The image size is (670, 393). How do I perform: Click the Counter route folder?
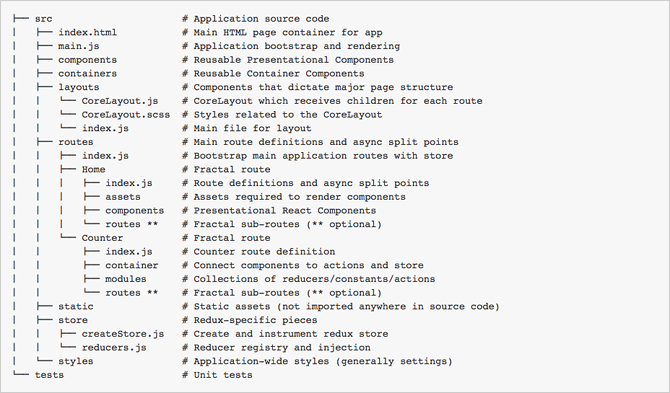click(x=102, y=238)
